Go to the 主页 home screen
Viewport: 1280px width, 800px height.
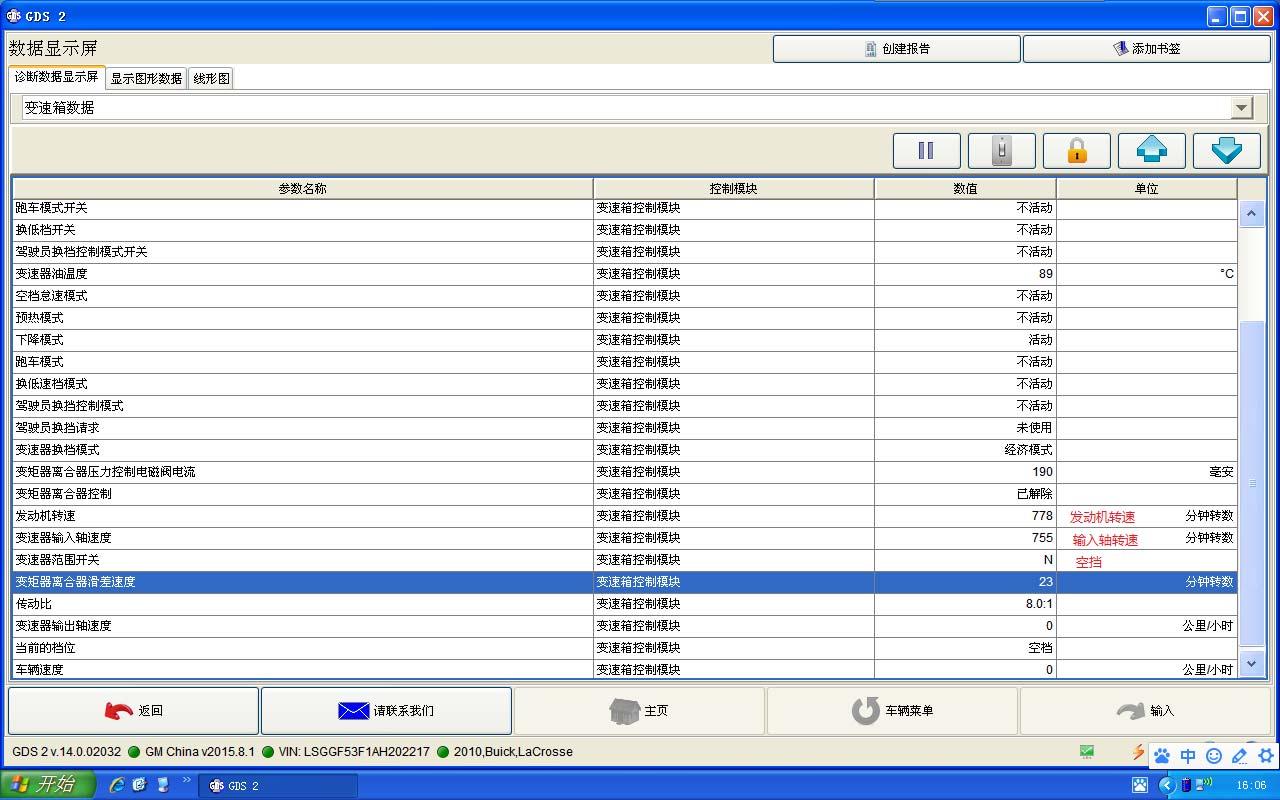[639, 711]
